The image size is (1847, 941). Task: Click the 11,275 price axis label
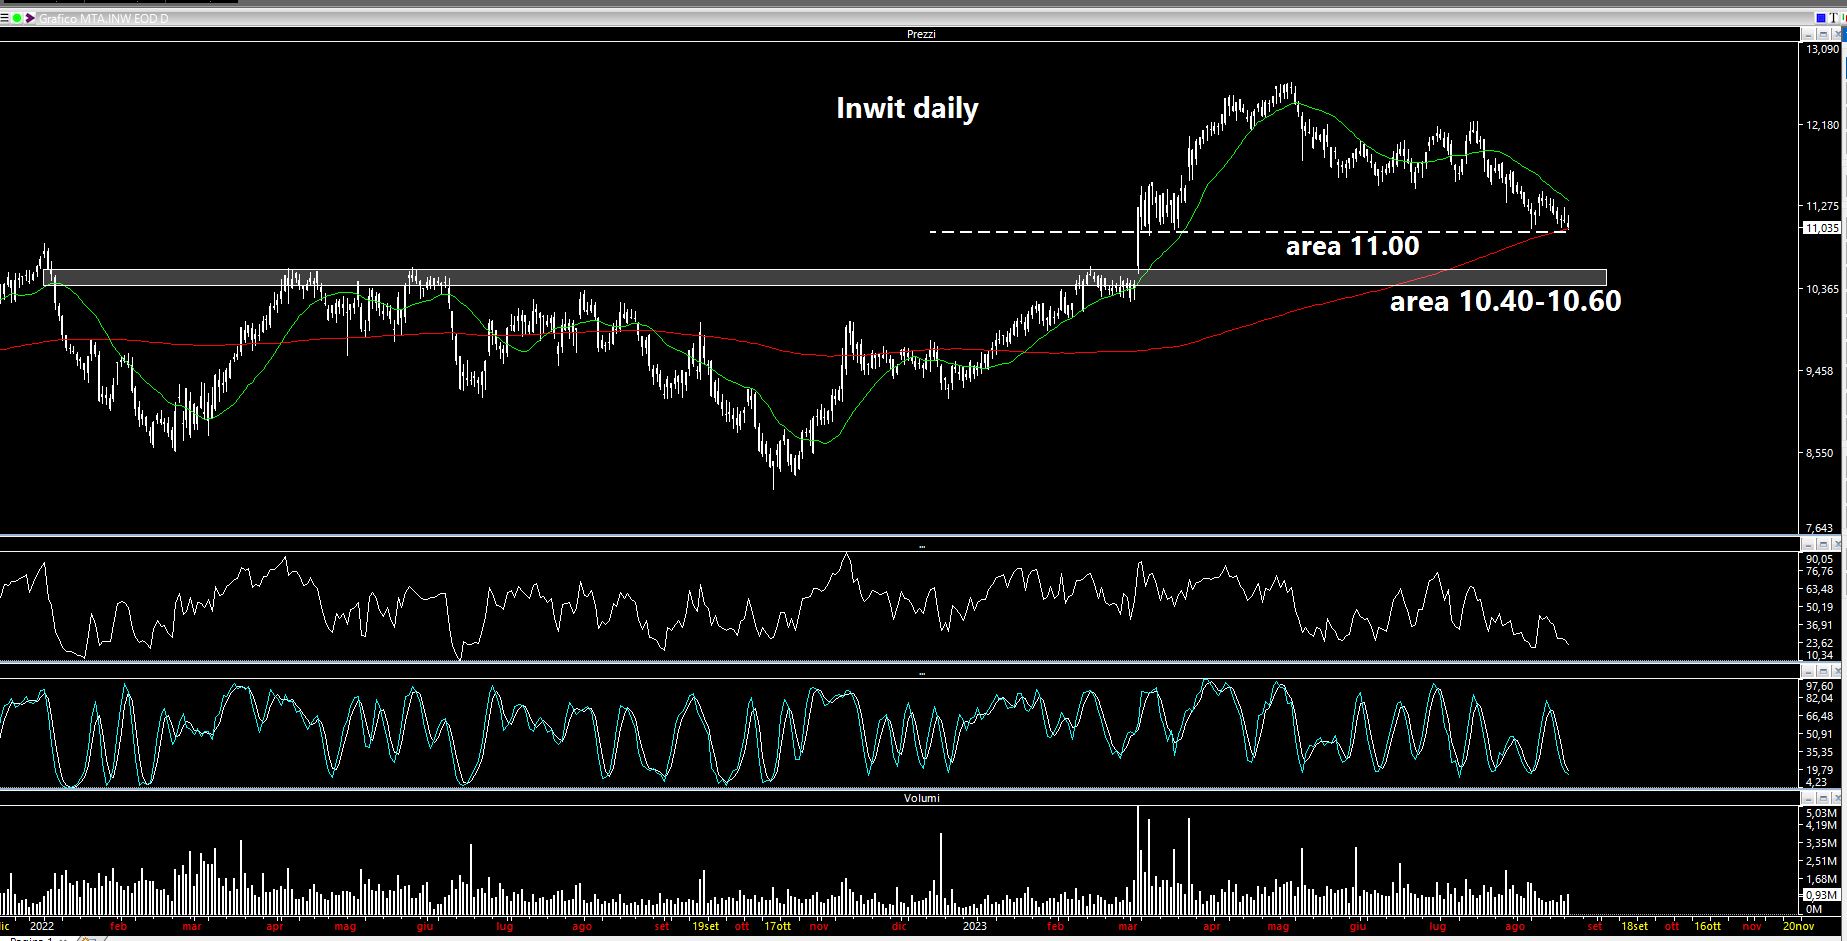(x=1823, y=206)
